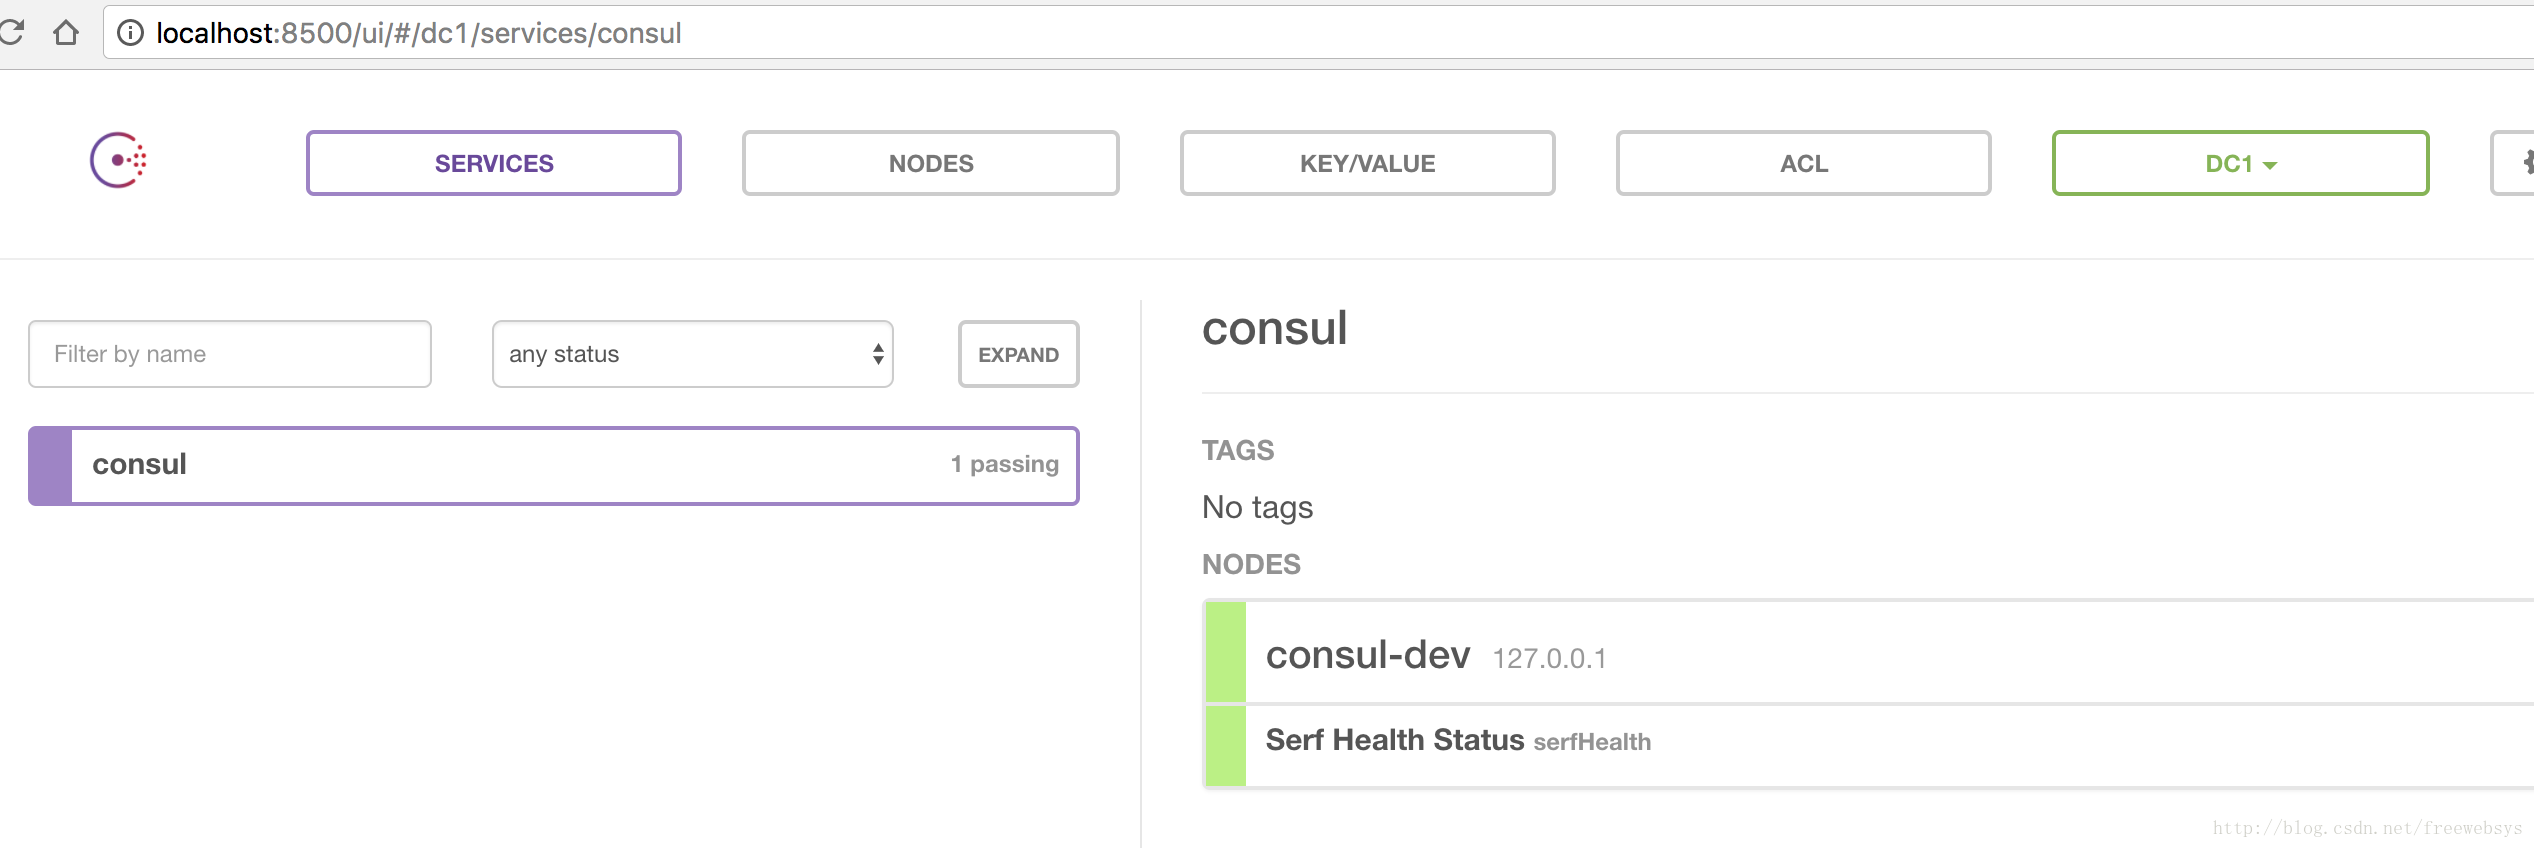Open the consul-dev node link
2534x848 pixels.
tap(1367, 655)
